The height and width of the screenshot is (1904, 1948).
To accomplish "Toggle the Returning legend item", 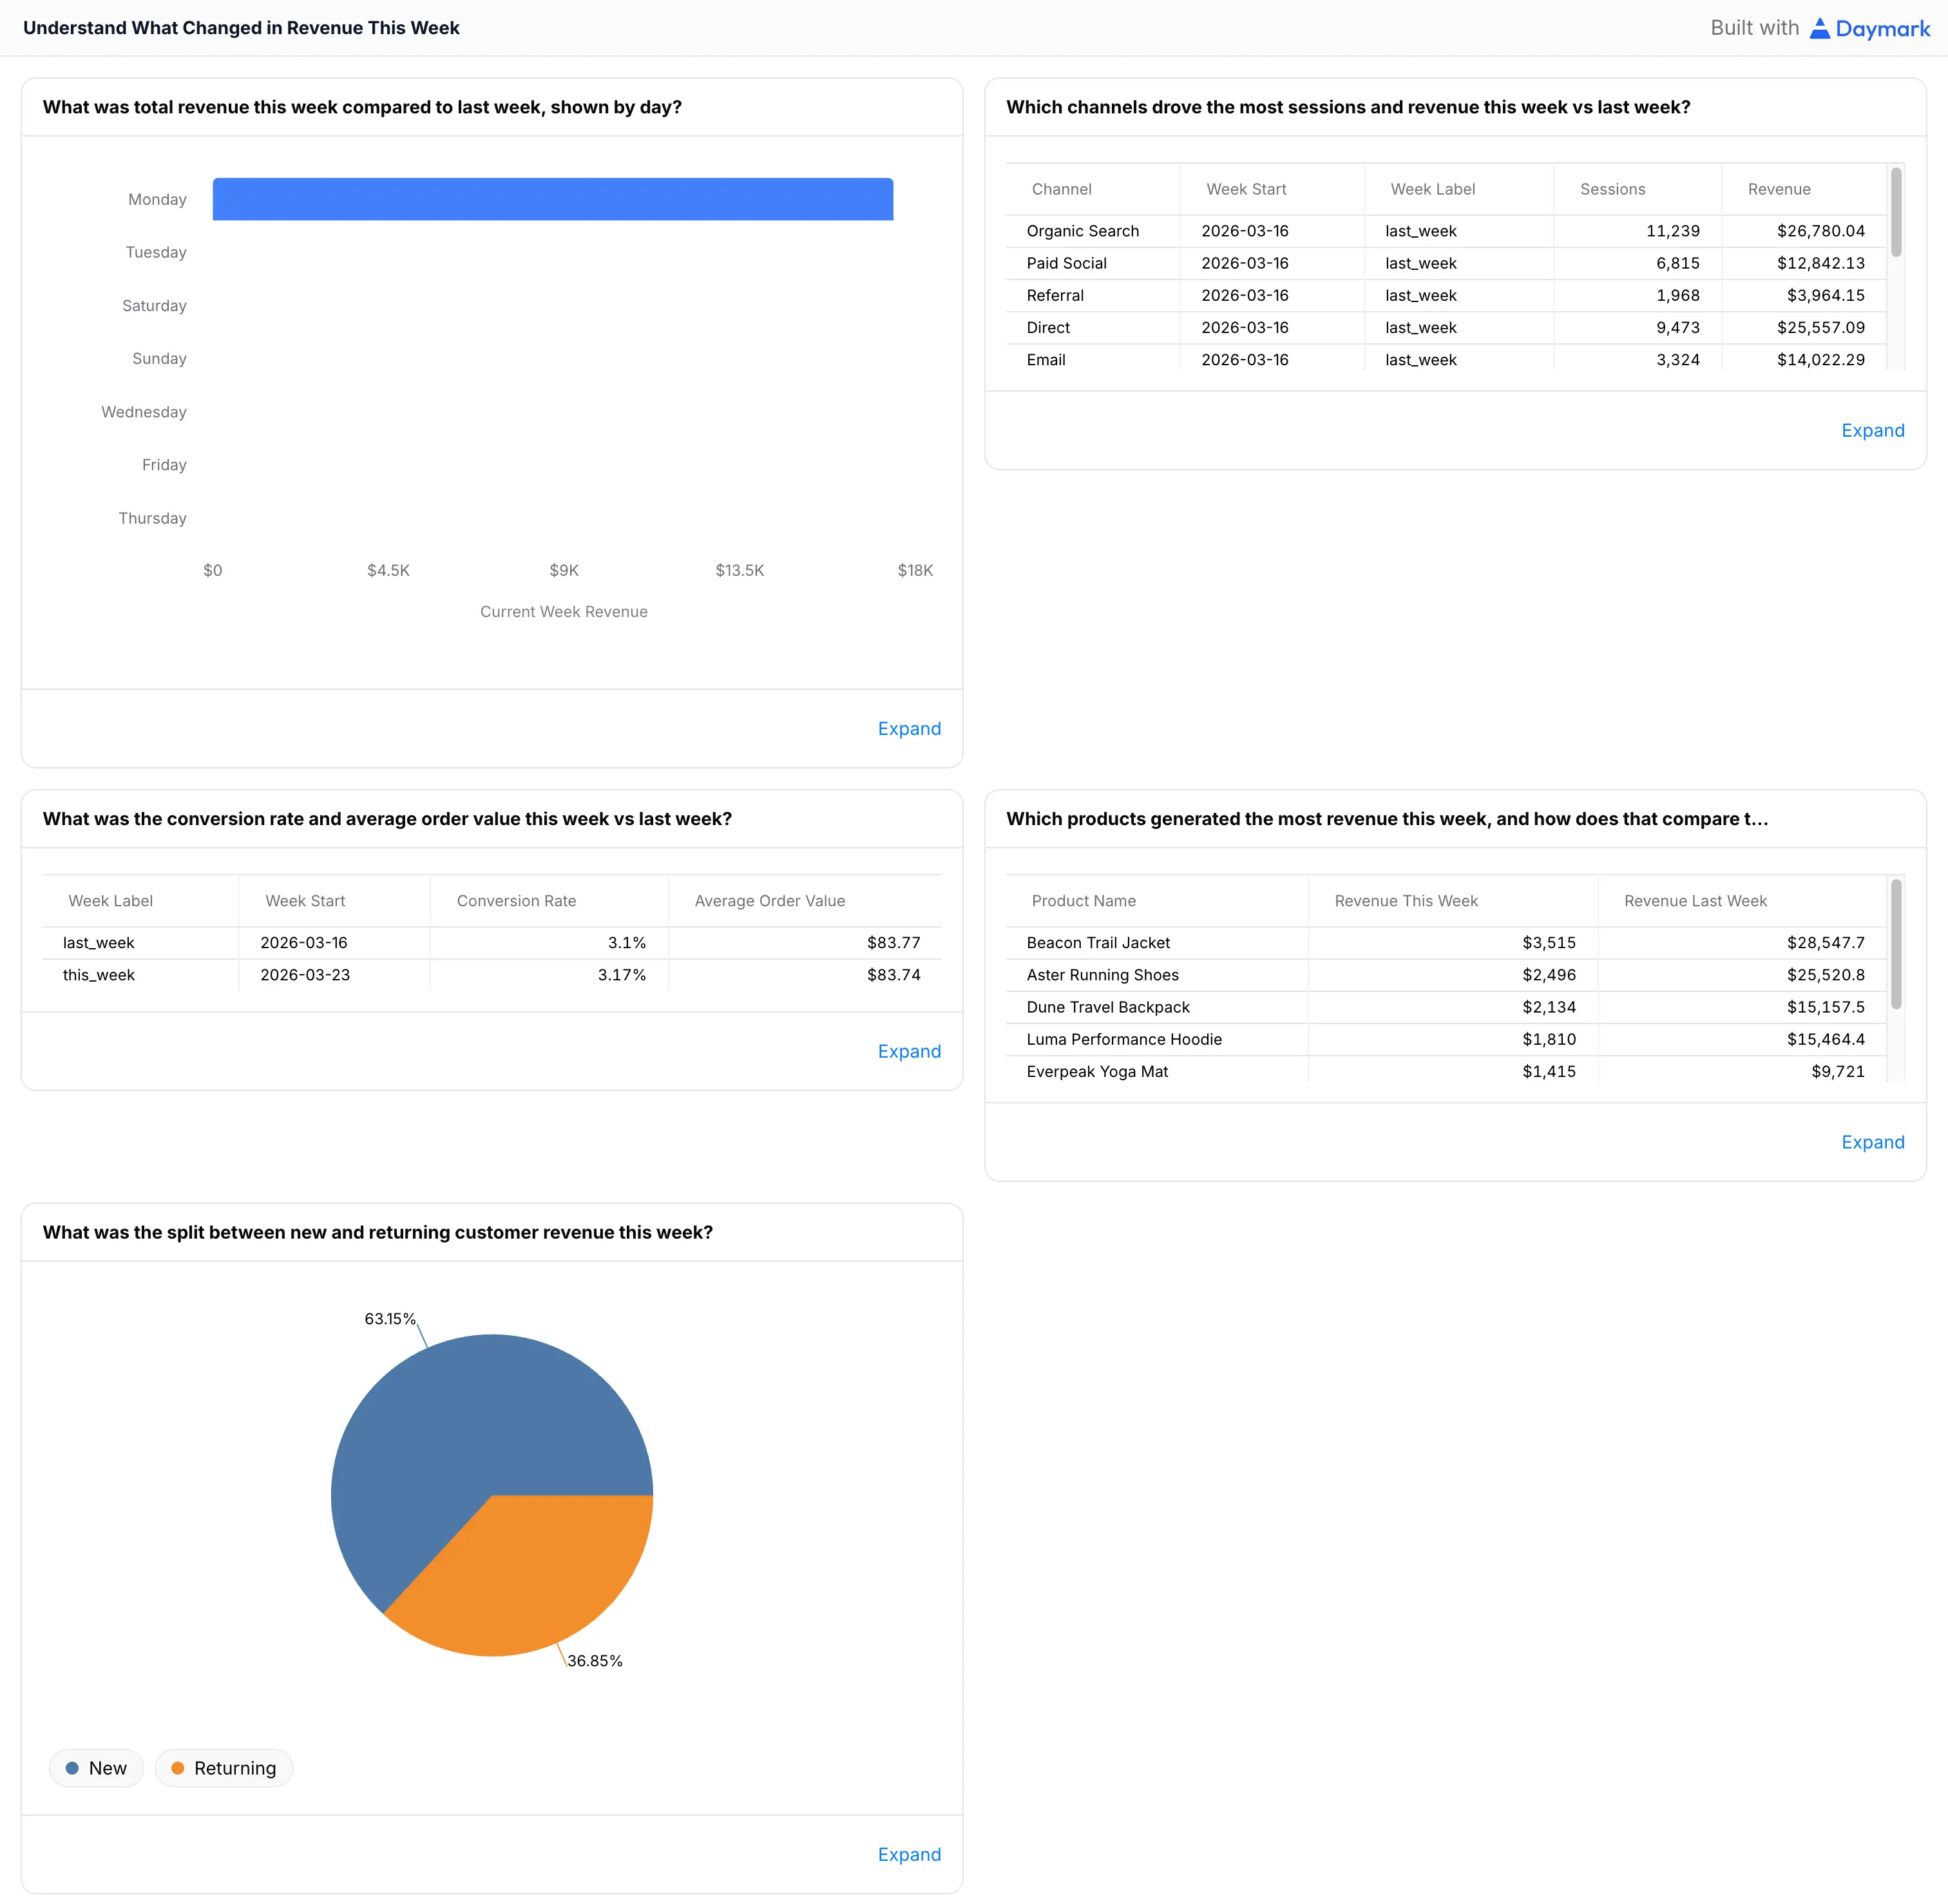I will (x=224, y=1768).
